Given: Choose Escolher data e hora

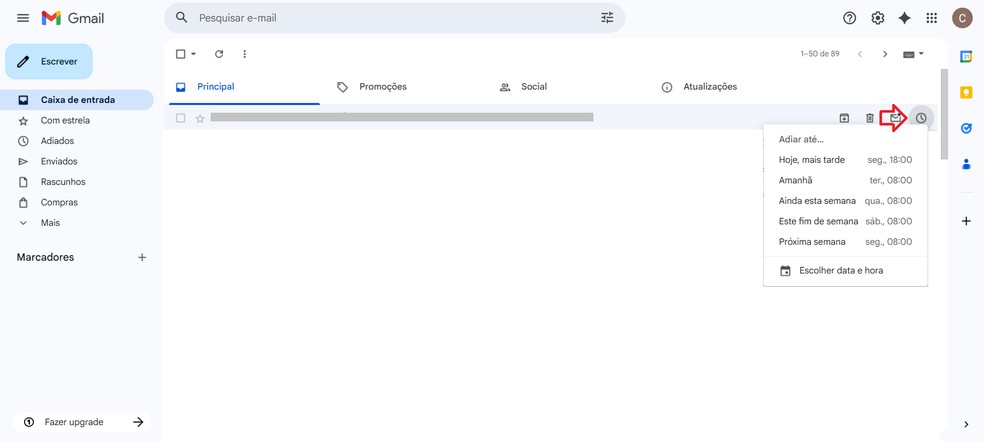Looking at the screenshot, I should click(x=845, y=271).
